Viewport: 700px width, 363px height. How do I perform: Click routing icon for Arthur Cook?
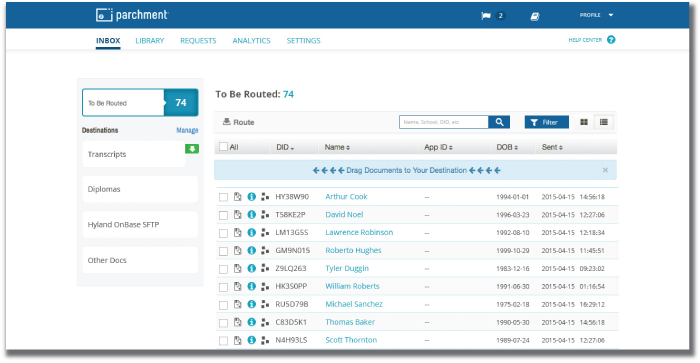click(265, 196)
